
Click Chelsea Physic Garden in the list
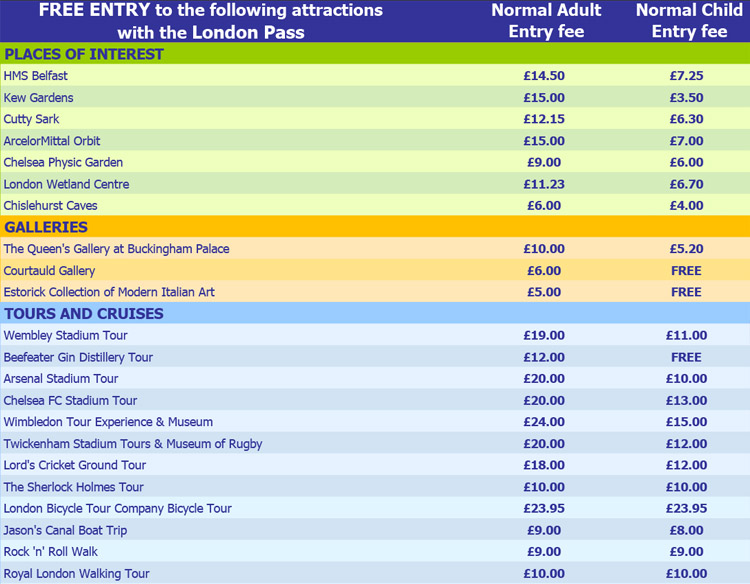click(63, 163)
